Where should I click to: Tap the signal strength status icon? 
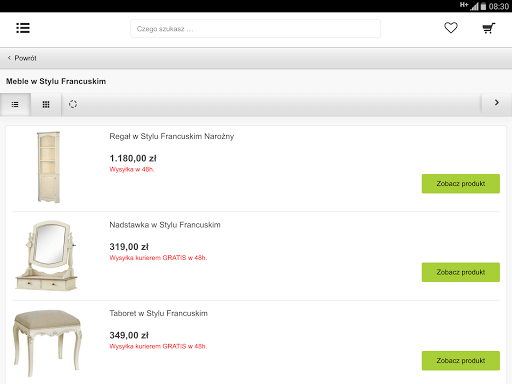[x=474, y=6]
